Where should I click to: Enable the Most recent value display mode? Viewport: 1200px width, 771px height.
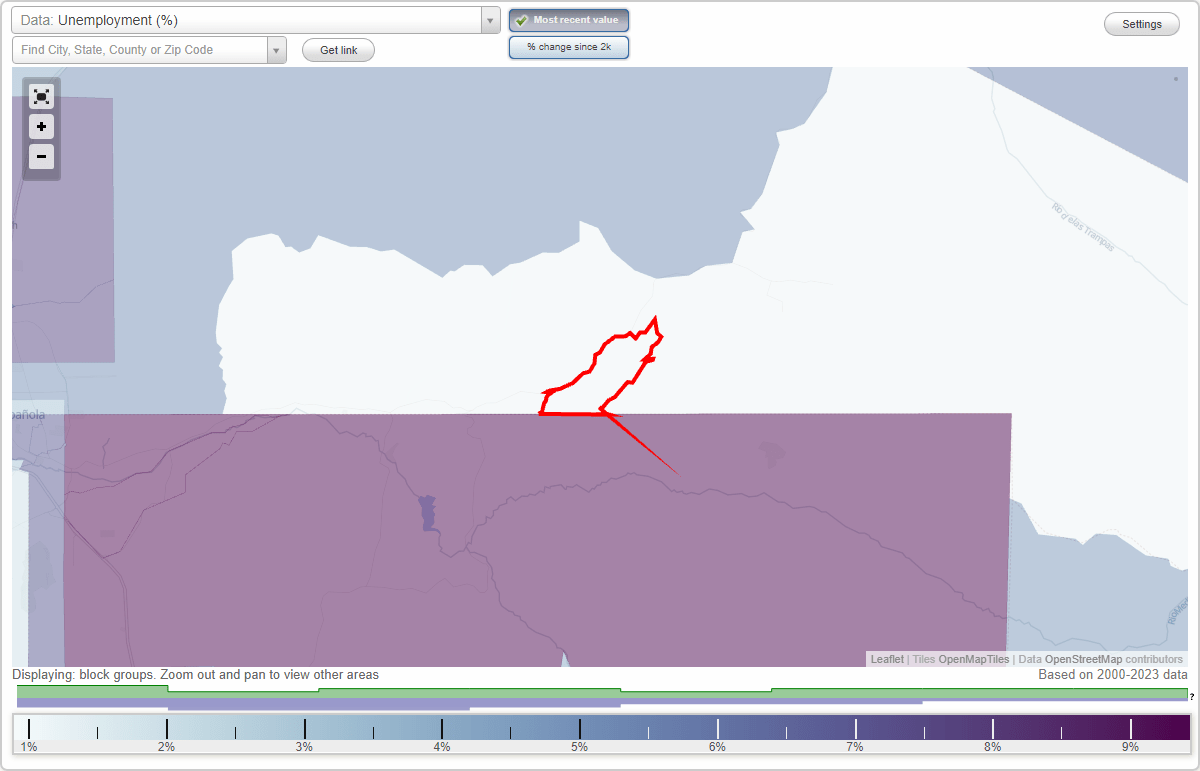(x=569, y=20)
